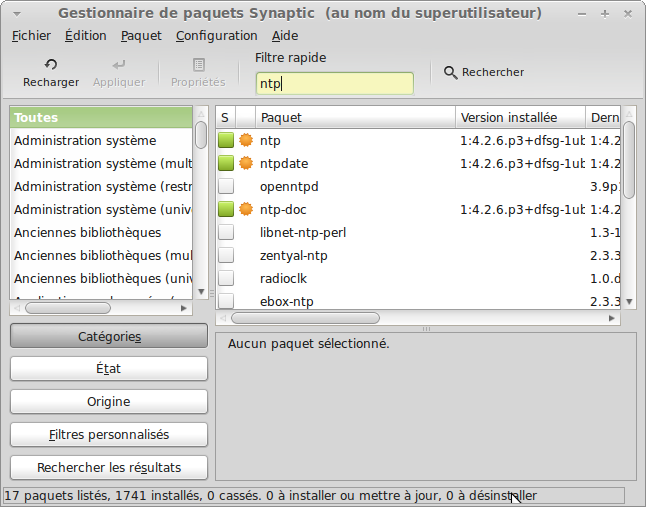The height and width of the screenshot is (507, 646).
Task: Select the État filter button
Action: pos(109,369)
